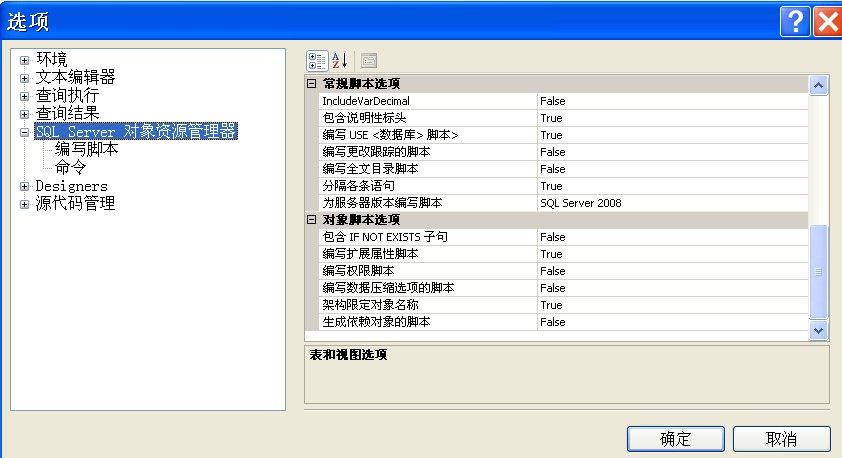
Task: Select the 架构限定对象名称 property
Action: pyautogui.click(x=564, y=305)
